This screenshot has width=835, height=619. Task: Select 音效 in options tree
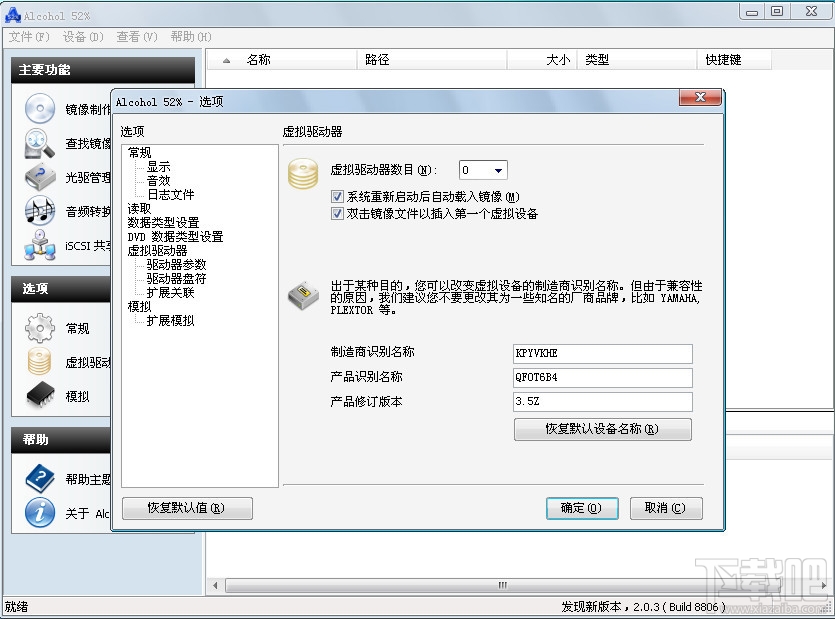pos(159,181)
